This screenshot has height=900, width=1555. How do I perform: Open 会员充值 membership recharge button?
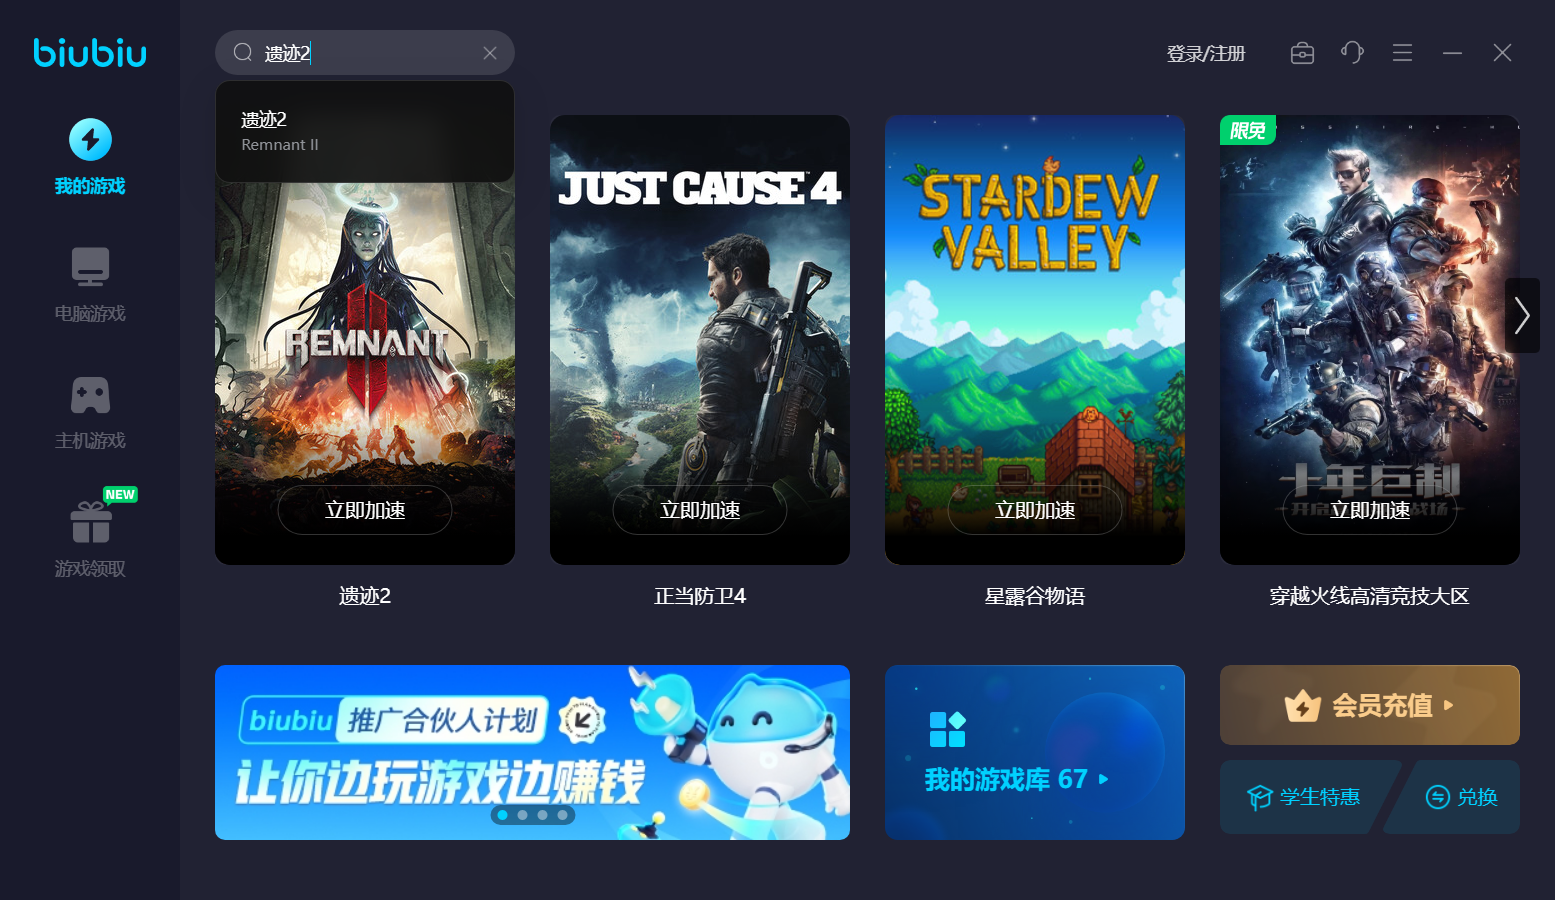(1370, 705)
